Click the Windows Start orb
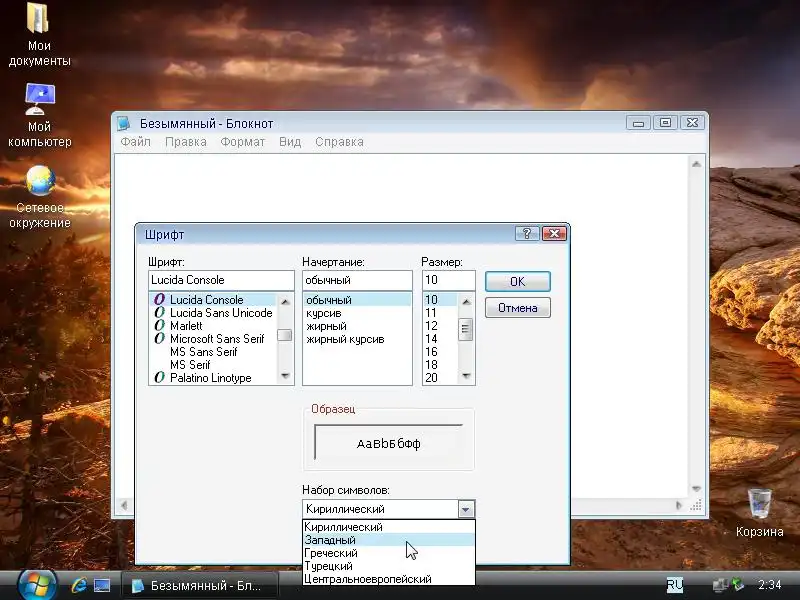 coord(36,584)
